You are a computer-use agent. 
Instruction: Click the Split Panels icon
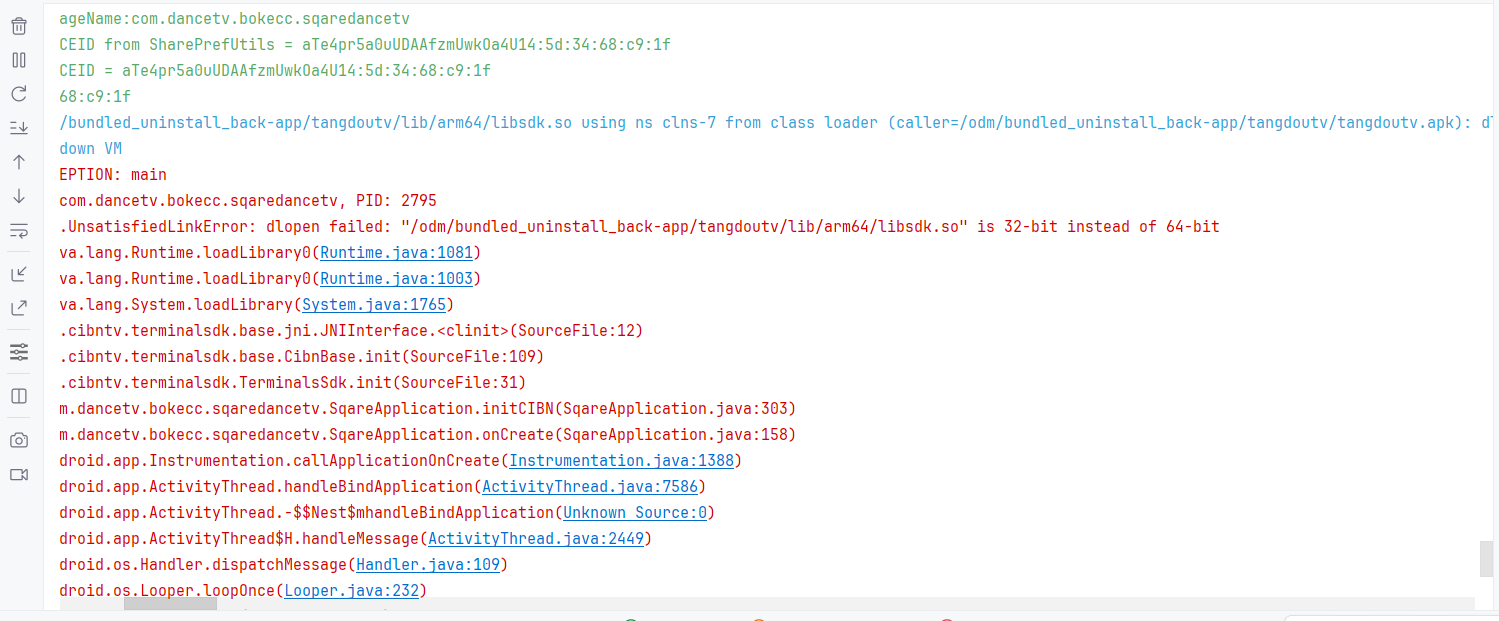click(18, 396)
